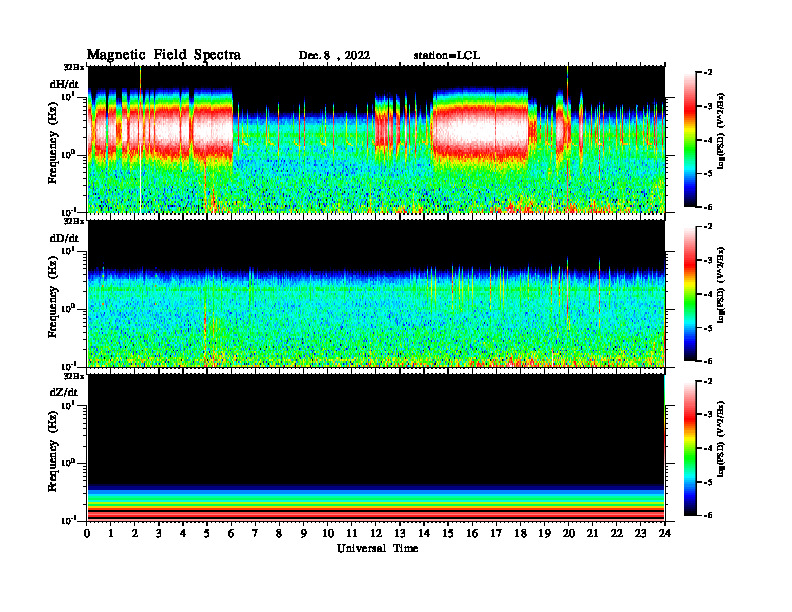Click the "Frequency (Hz)" label of dH/dt panel
792x612 pixels.
pos(53,143)
